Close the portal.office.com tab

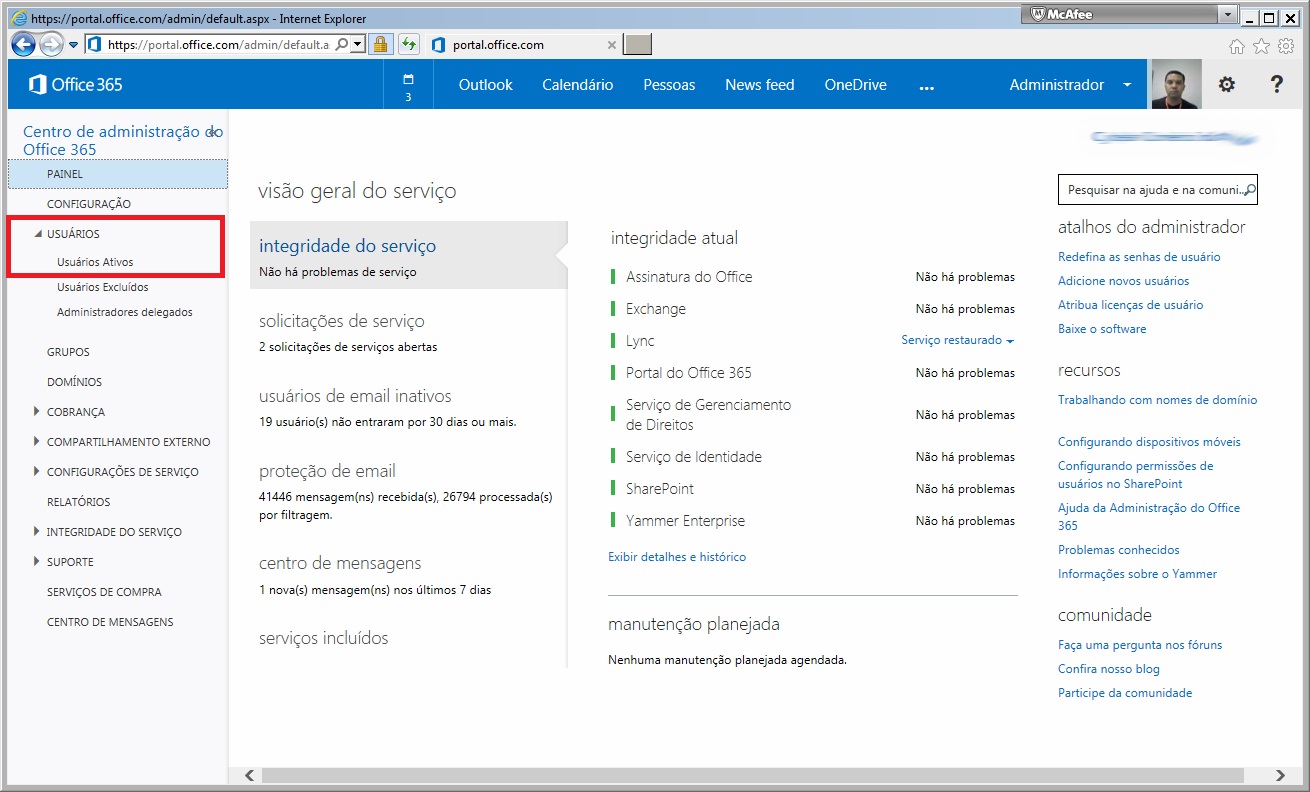coord(612,45)
